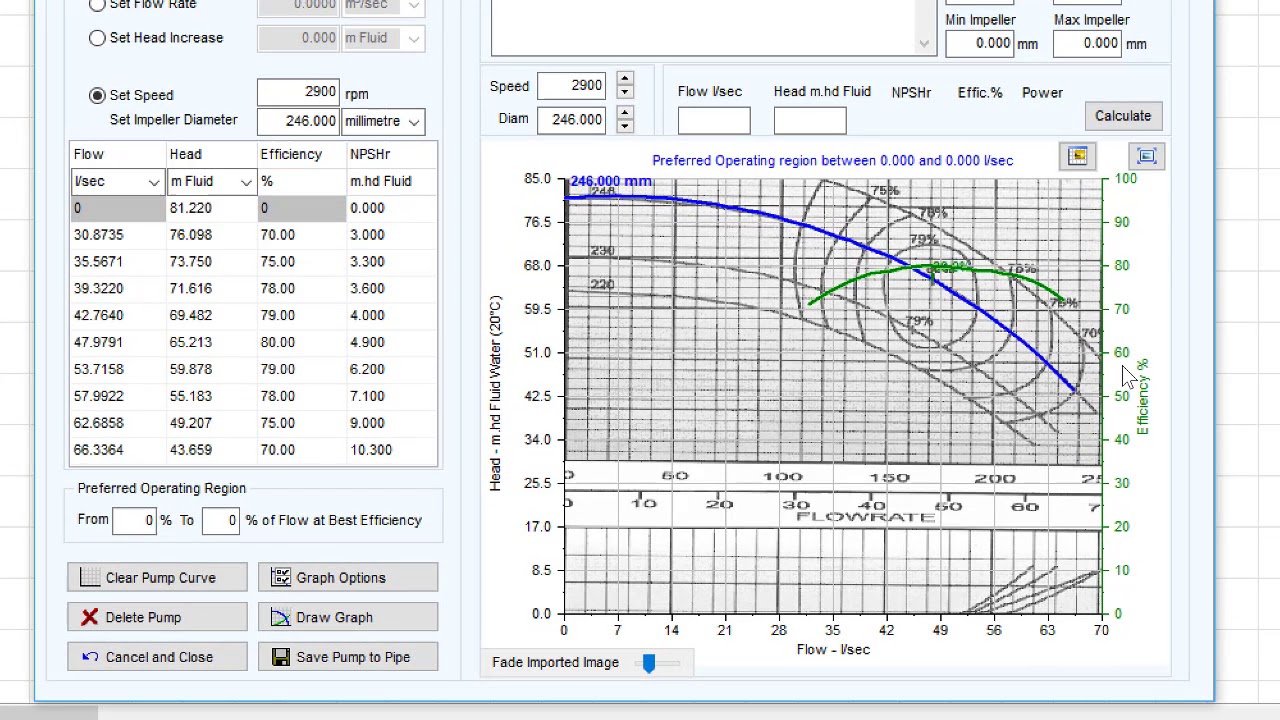
Task: Click the 246.000 mm curve label on graph
Action: coord(611,181)
